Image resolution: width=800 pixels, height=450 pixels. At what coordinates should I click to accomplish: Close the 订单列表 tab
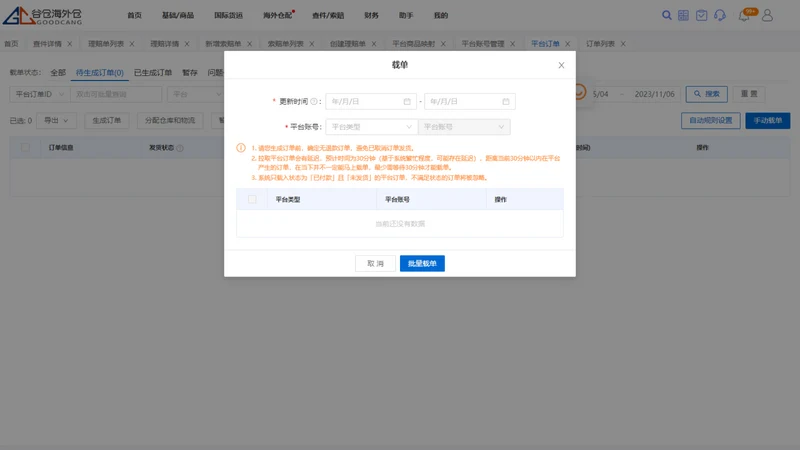pyautogui.click(x=623, y=44)
